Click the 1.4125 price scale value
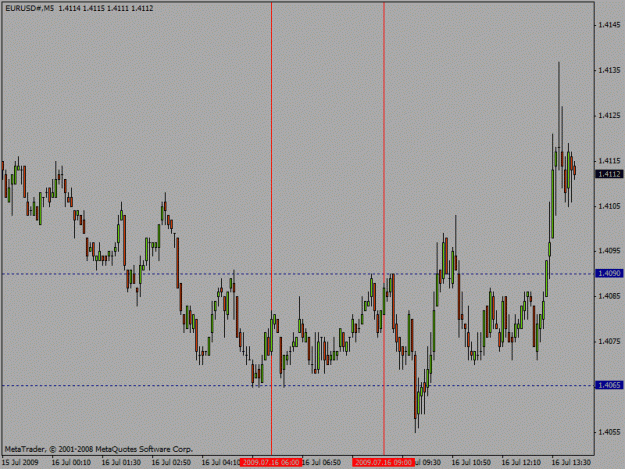Viewport: 625px width, 469px height. coord(609,116)
